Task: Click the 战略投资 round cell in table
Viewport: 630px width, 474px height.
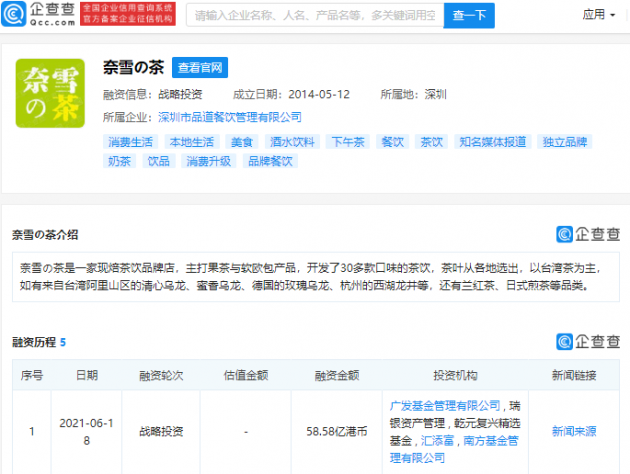Action: coord(161,431)
